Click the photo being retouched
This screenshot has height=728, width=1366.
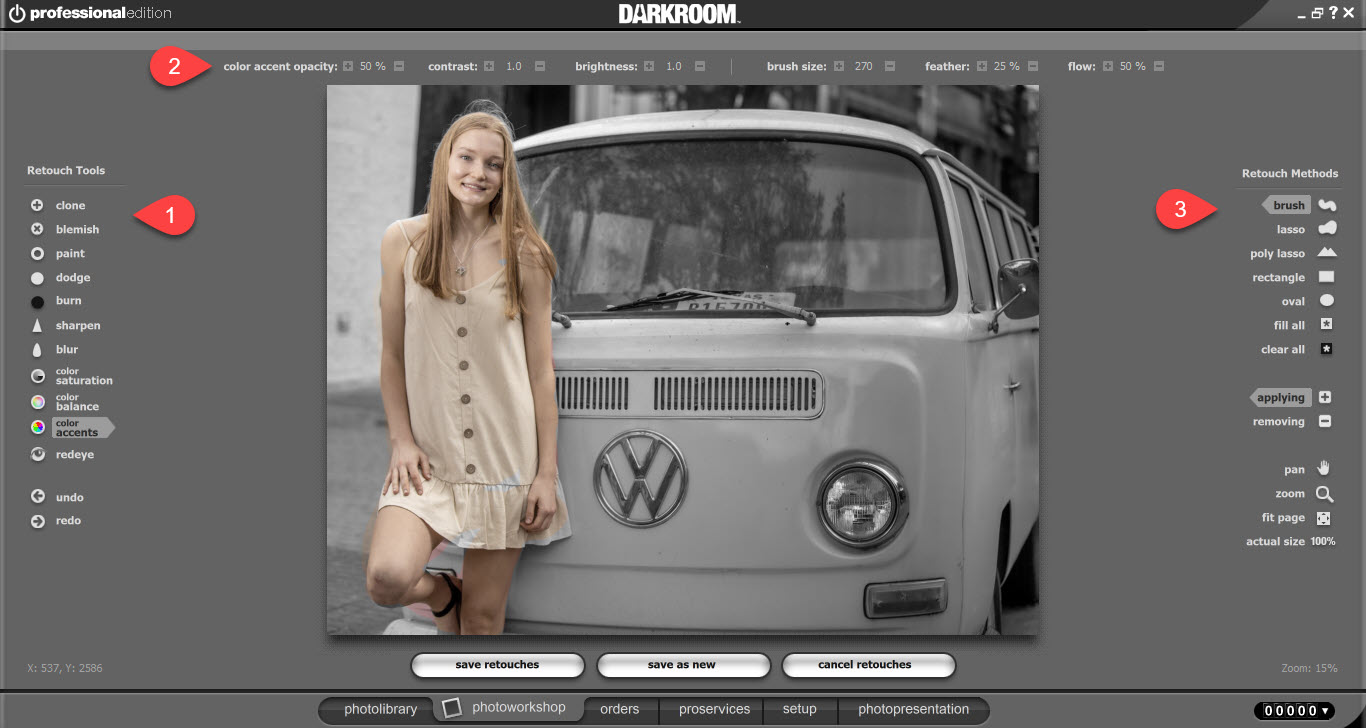682,360
